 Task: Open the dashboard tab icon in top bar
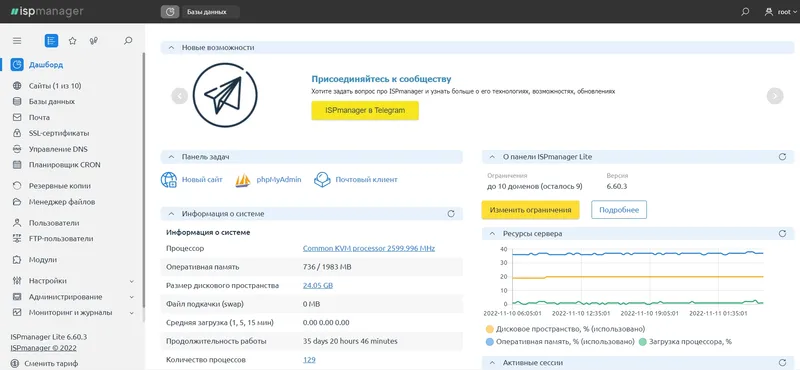pyautogui.click(x=170, y=11)
